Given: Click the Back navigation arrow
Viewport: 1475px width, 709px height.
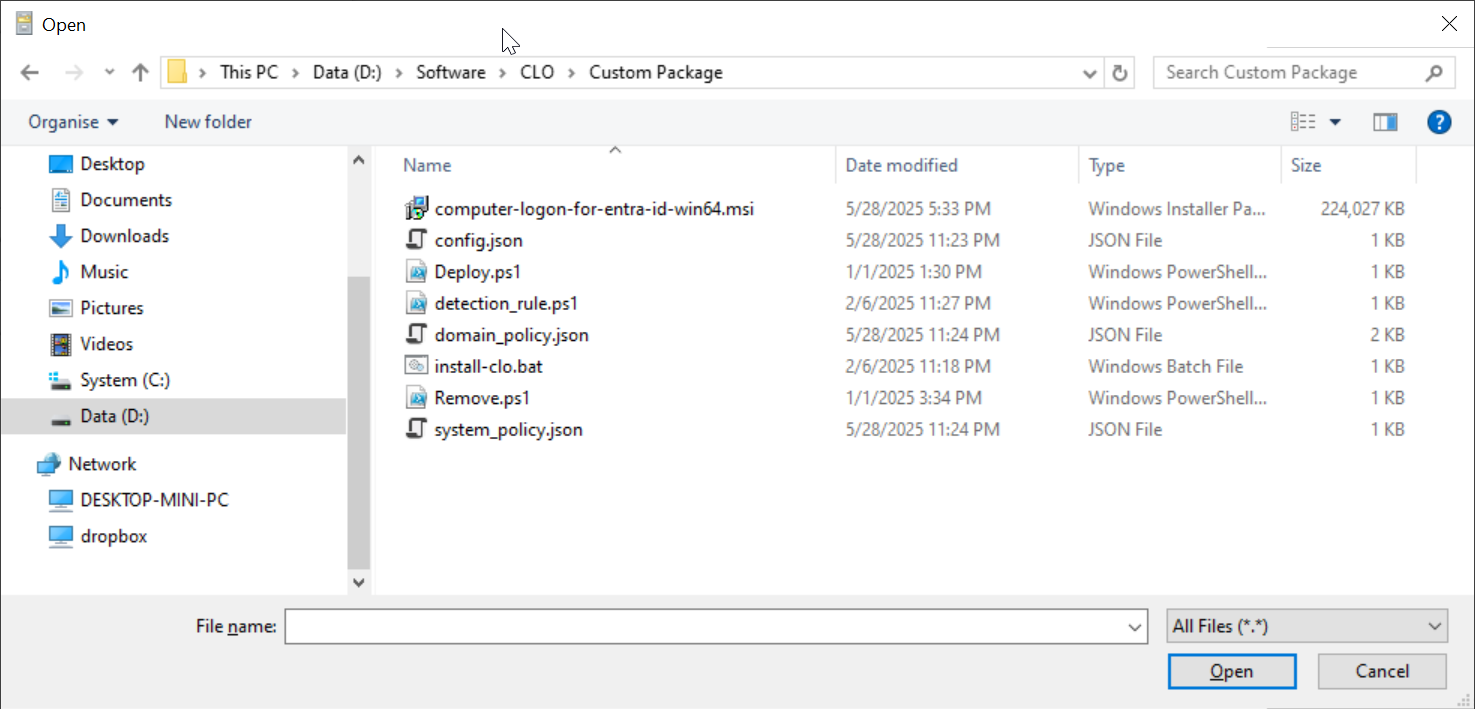Looking at the screenshot, I should 30,73.
